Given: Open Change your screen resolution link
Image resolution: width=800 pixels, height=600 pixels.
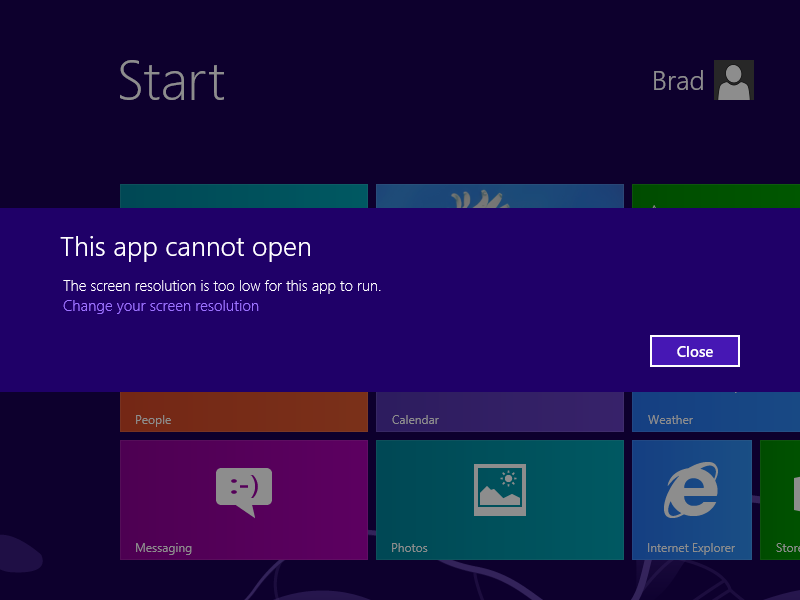Looking at the screenshot, I should (161, 306).
